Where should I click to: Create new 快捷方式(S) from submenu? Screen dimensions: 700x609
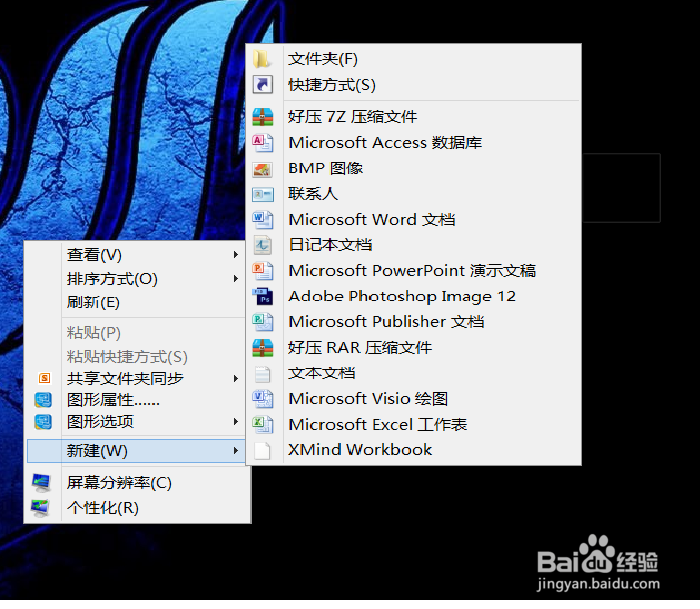pos(414,85)
